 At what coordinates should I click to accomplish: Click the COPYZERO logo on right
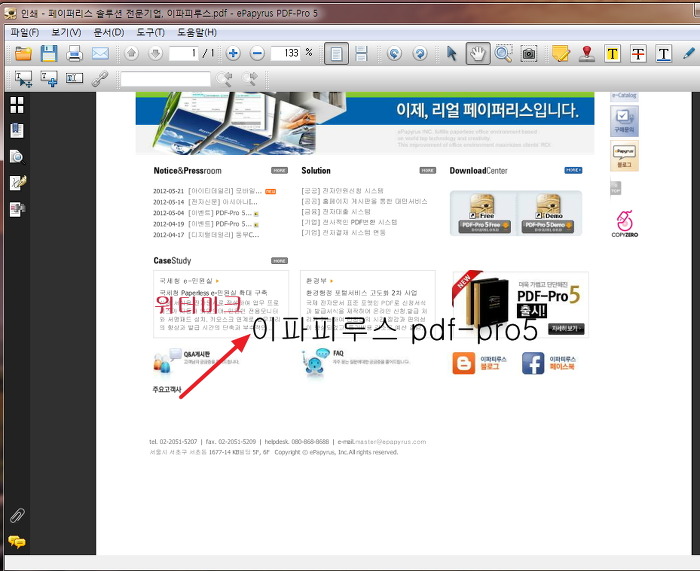(625, 224)
